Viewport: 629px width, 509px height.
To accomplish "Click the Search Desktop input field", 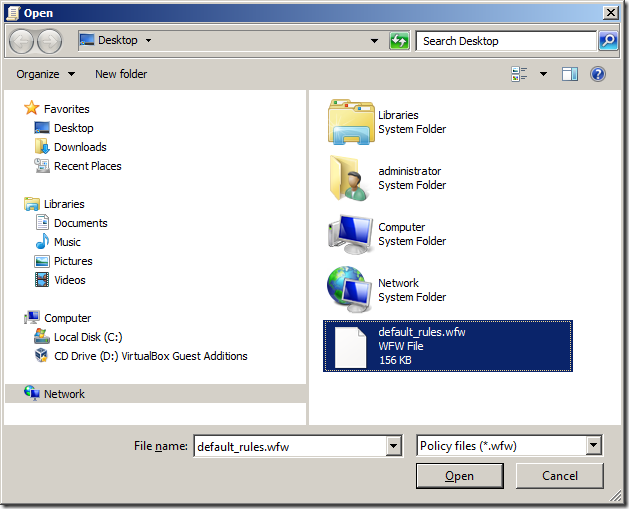I will click(x=506, y=41).
